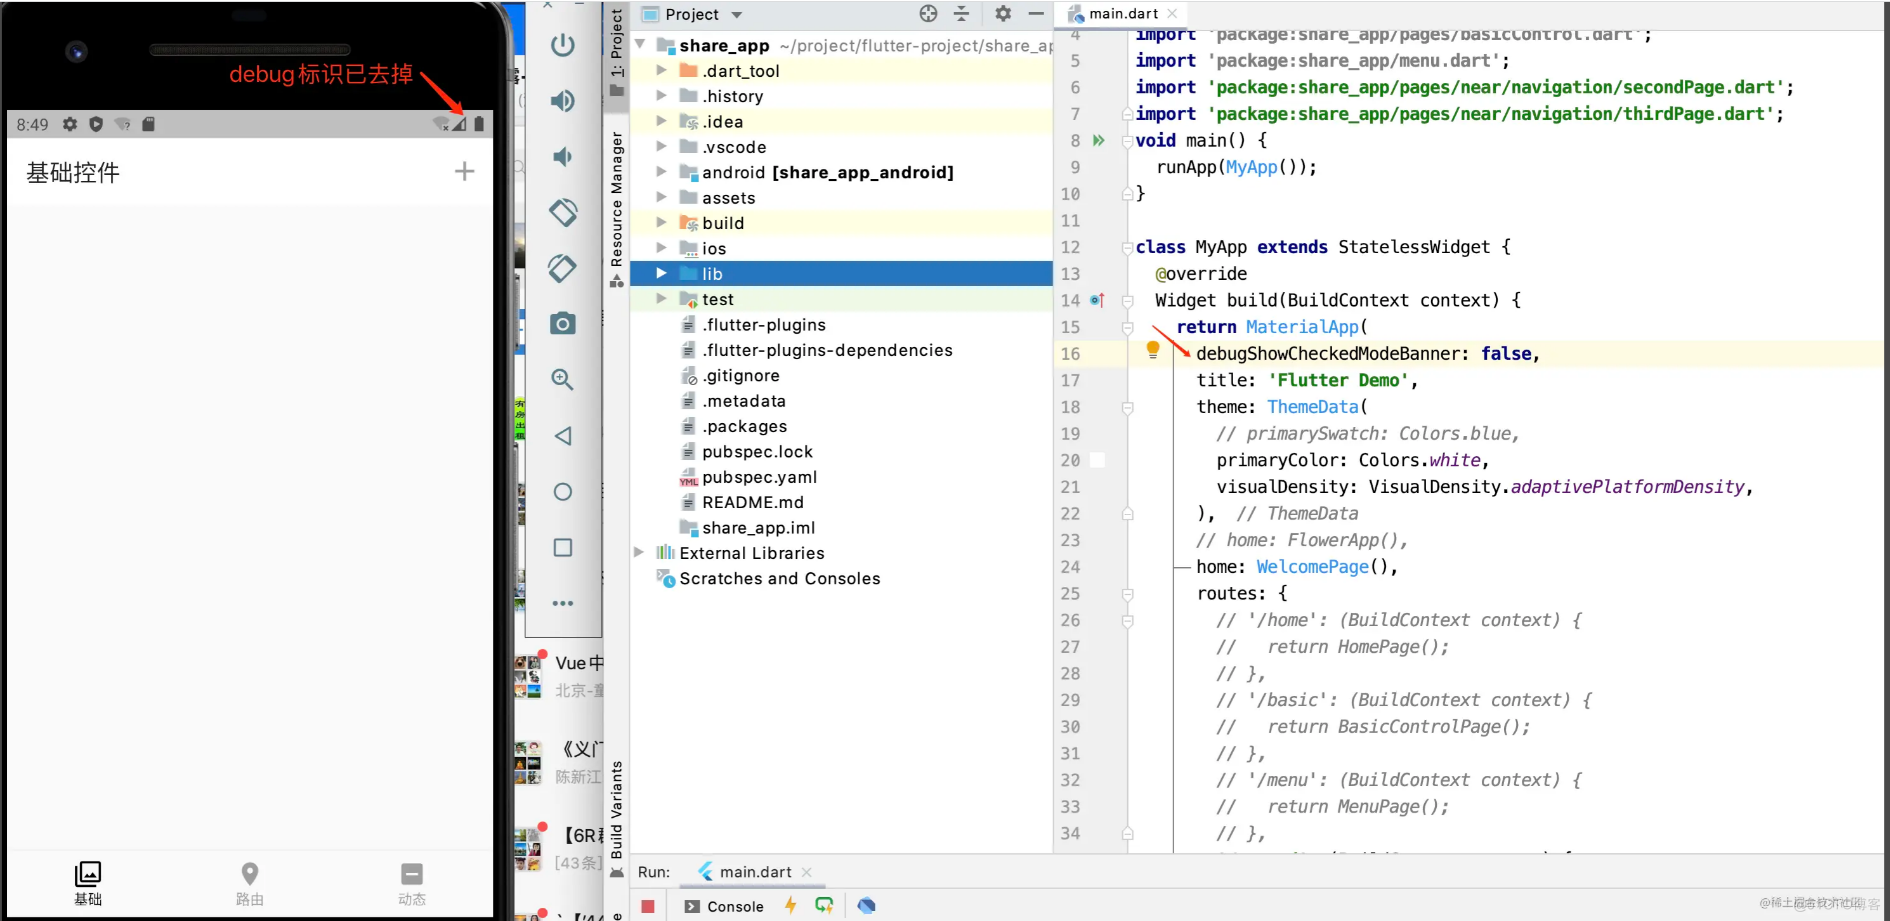Open Dart DevTools icon in Run toolbar
This screenshot has height=921, width=1890.
pyautogui.click(x=866, y=905)
